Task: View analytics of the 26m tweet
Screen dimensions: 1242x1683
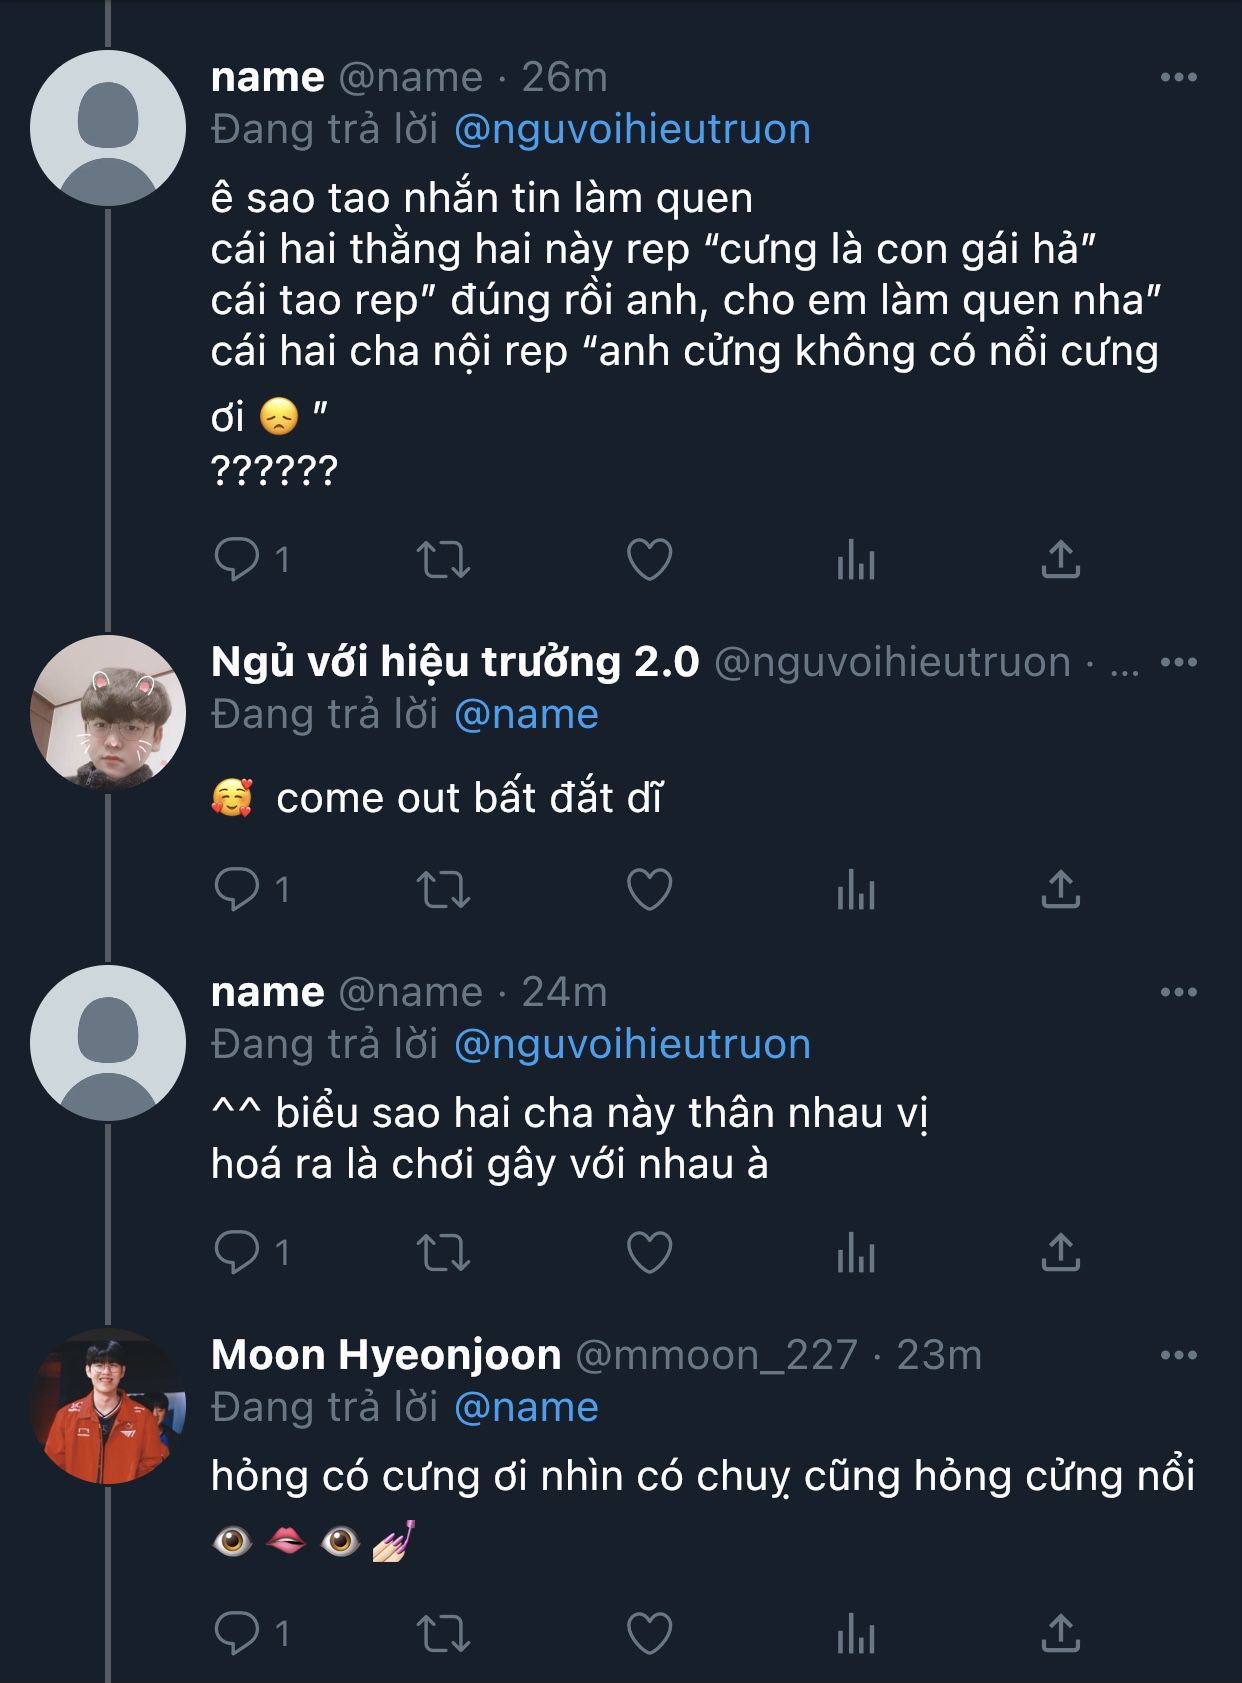Action: pyautogui.click(x=856, y=560)
